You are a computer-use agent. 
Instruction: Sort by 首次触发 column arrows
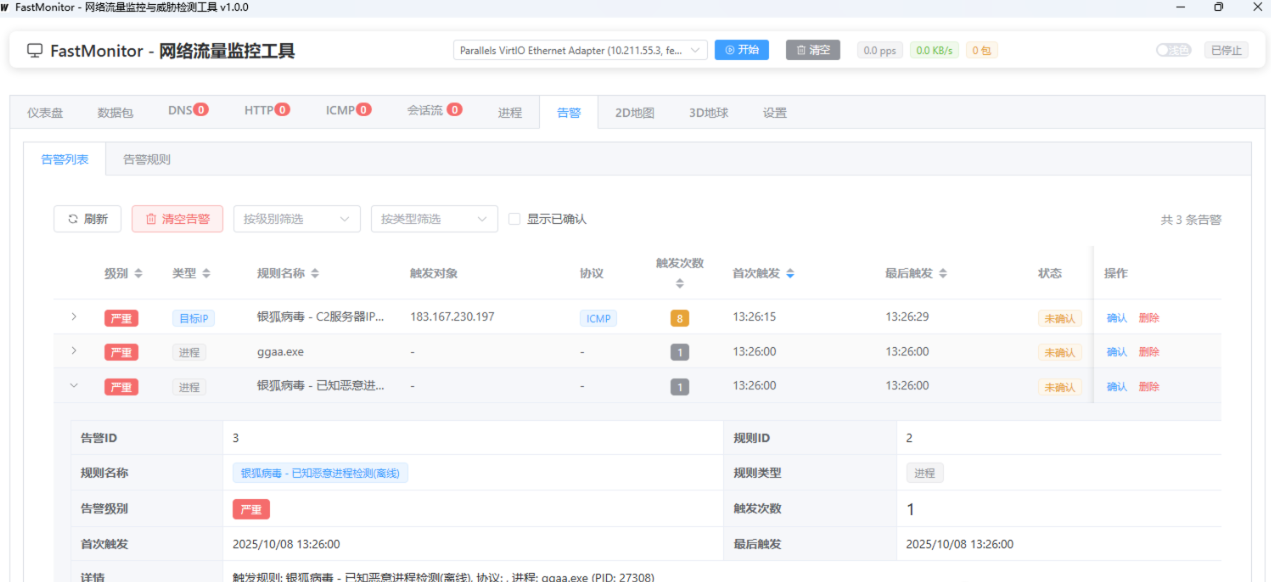point(790,272)
